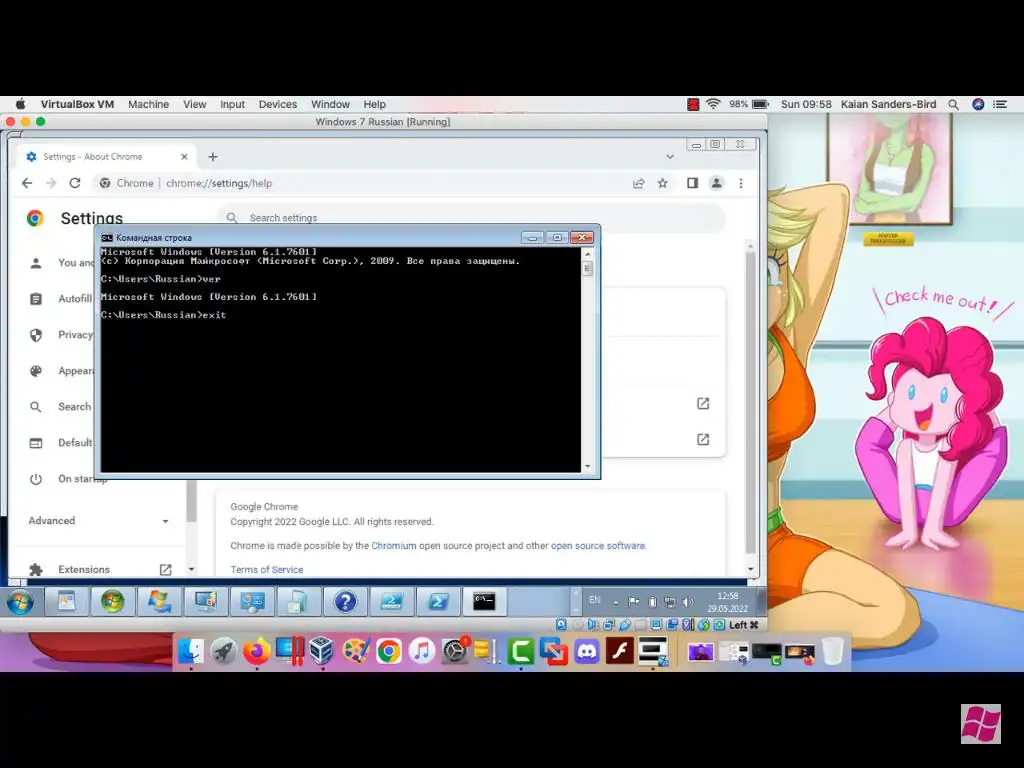The width and height of the screenshot is (1024, 768).
Task: Click upper external-link icon in About card
Action: (x=703, y=404)
